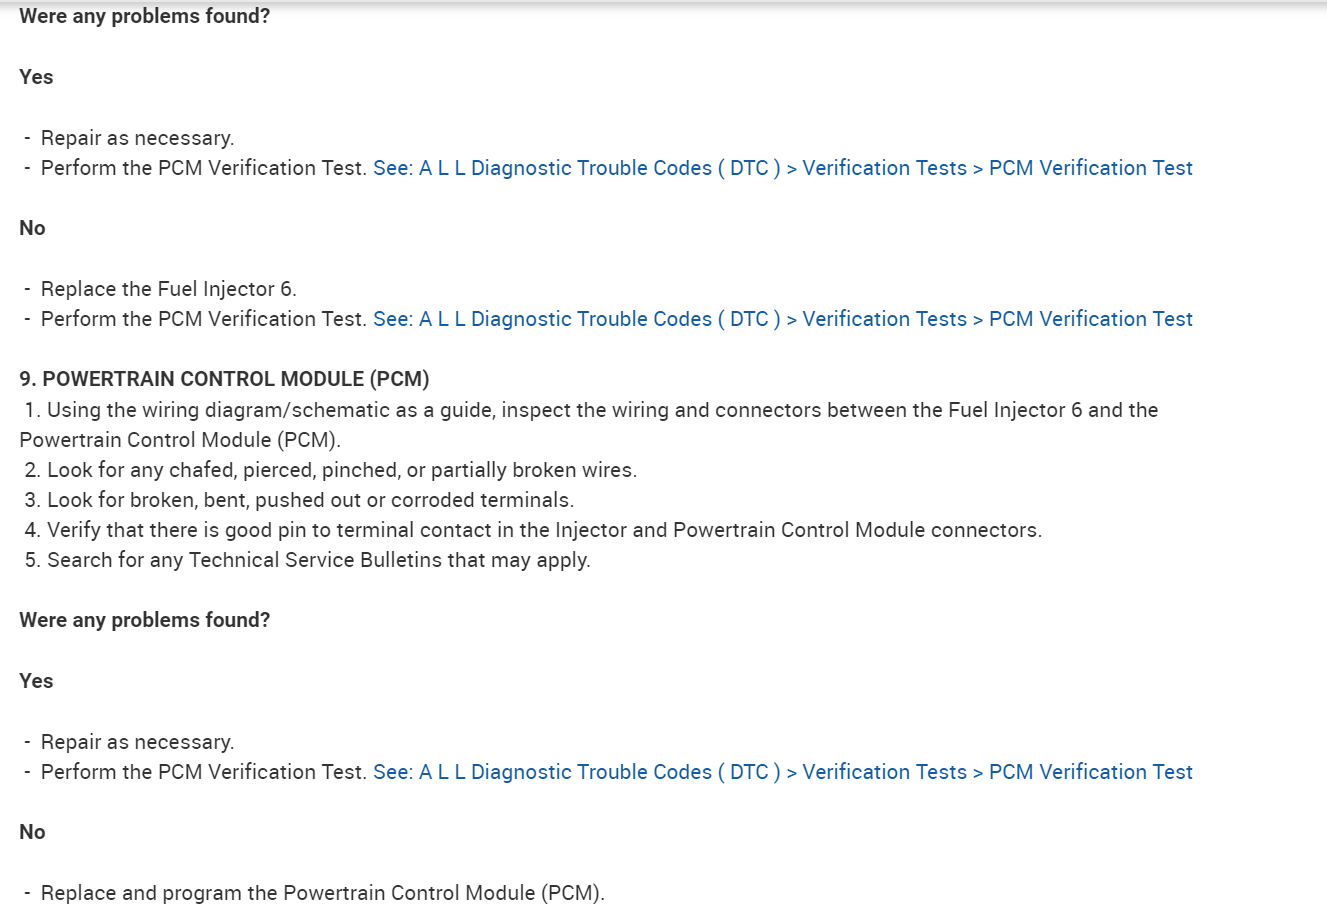The image size is (1327, 904).
Task: Click "No" above Replace and program the PCM
Action: point(32,832)
